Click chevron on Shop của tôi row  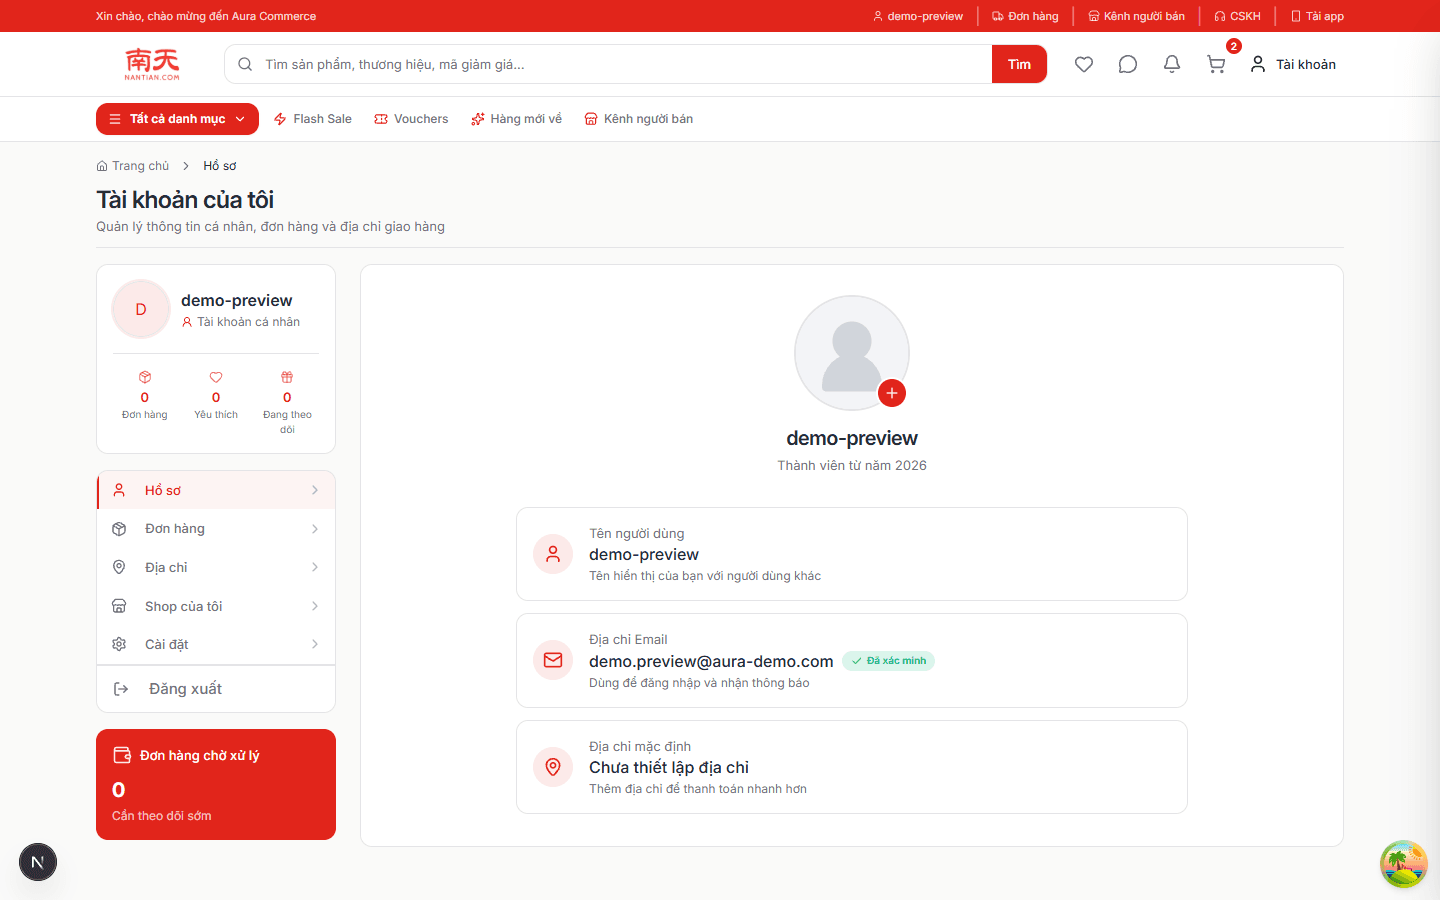315,606
